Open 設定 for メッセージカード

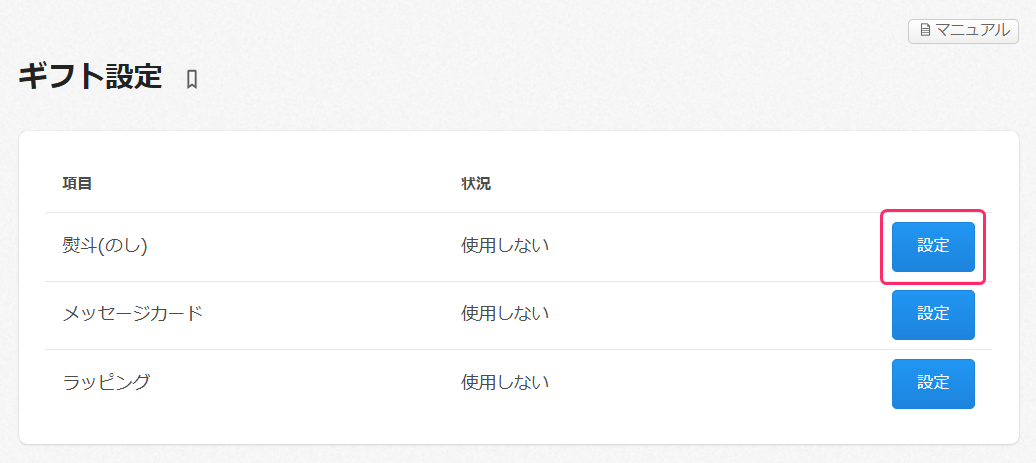click(x=933, y=315)
